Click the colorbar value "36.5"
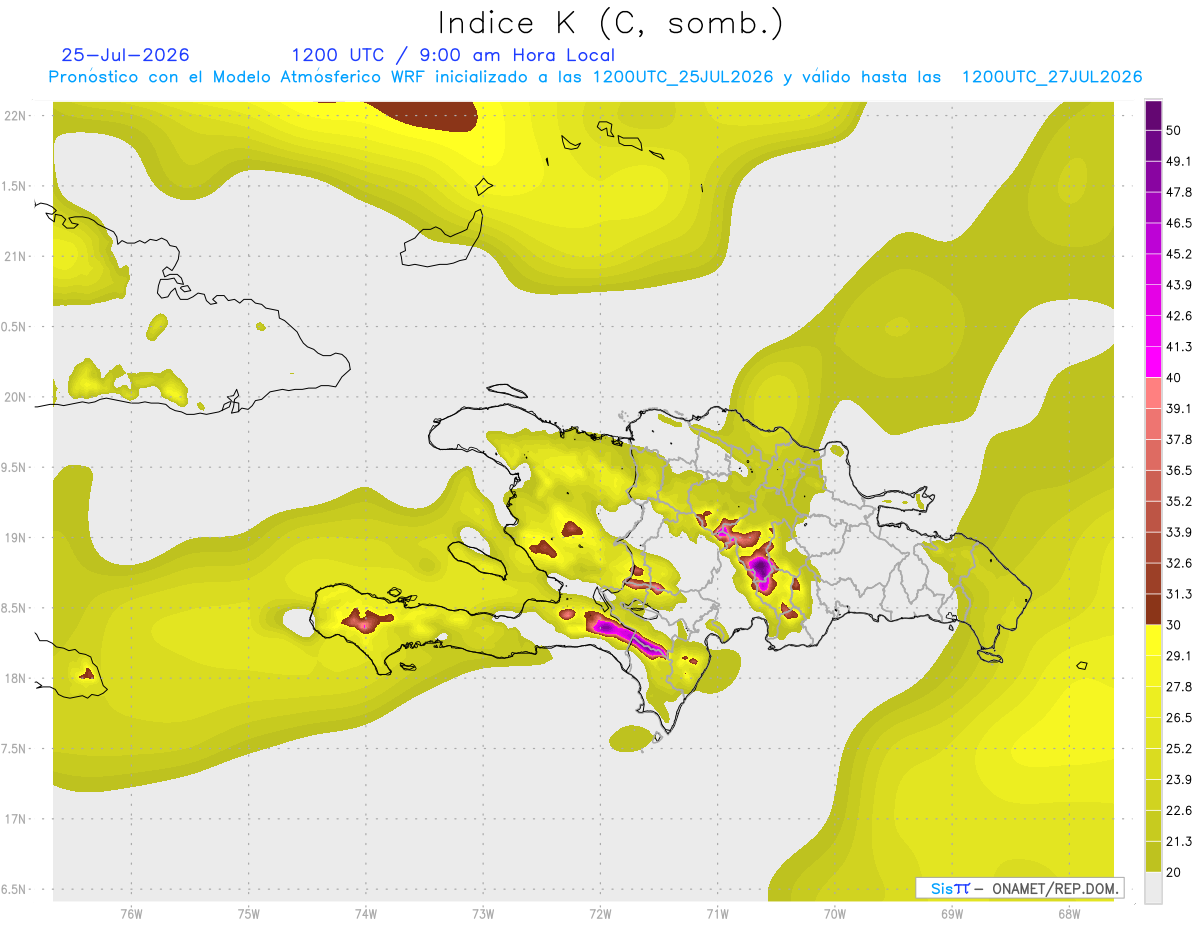This screenshot has width=1200, height=927. (1179, 470)
